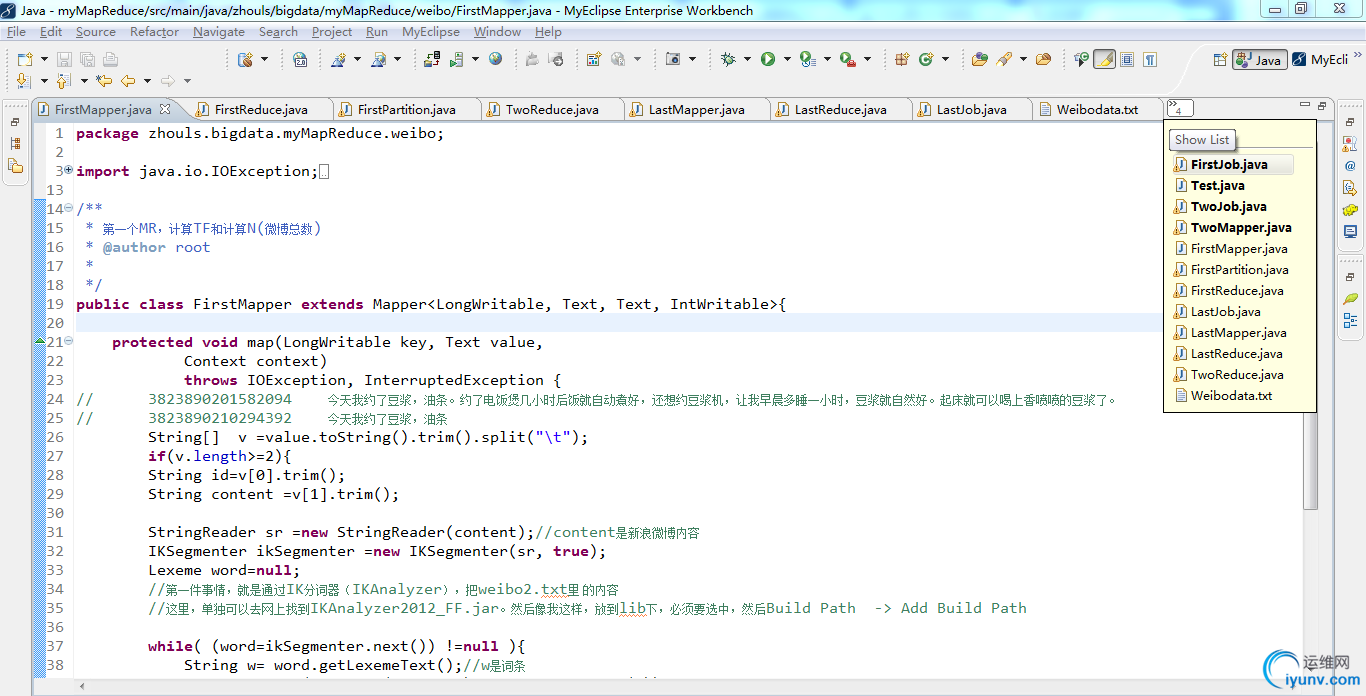Expand folded import block on line 3

[x=68, y=171]
